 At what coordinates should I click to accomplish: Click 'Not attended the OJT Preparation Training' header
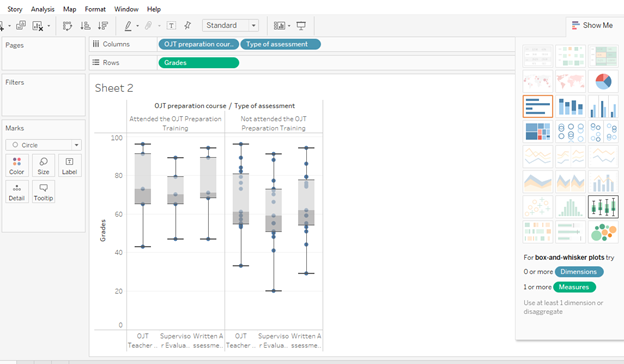pyautogui.click(x=273, y=123)
